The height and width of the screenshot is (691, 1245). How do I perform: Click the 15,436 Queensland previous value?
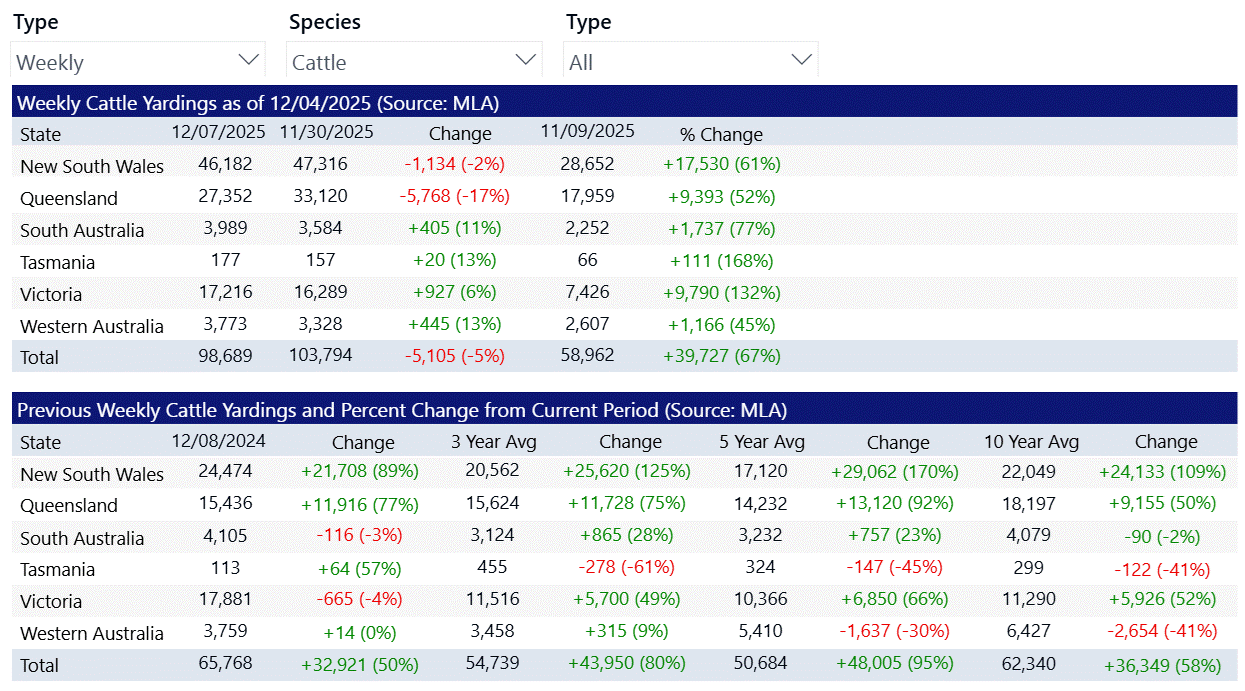[x=226, y=503]
